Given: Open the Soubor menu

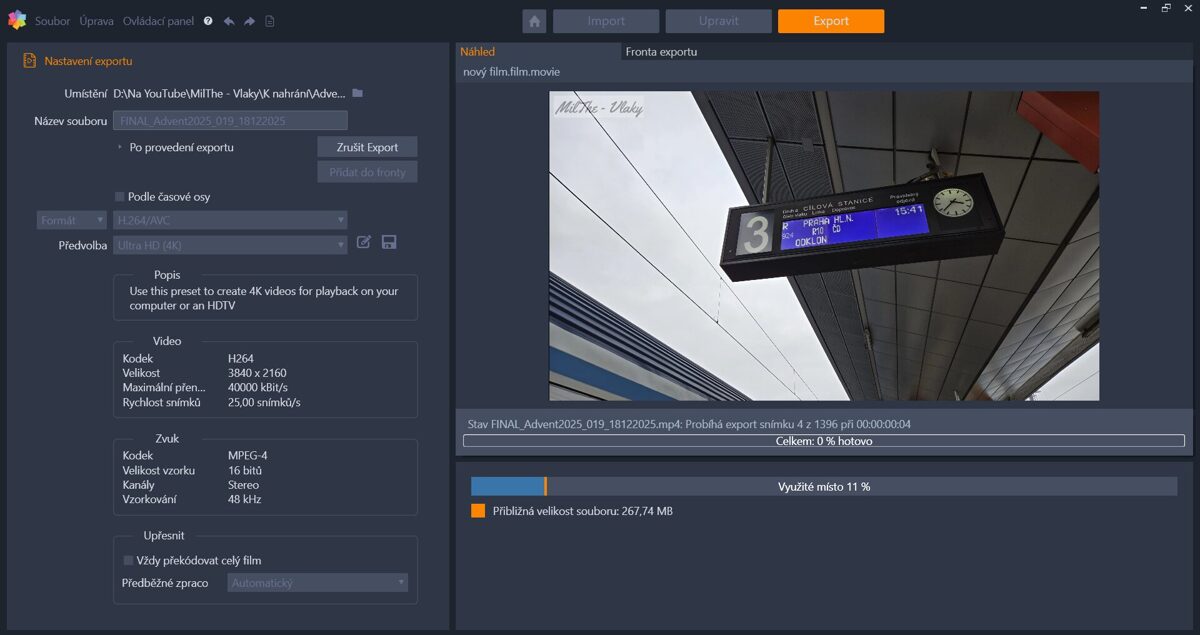Looking at the screenshot, I should (52, 21).
